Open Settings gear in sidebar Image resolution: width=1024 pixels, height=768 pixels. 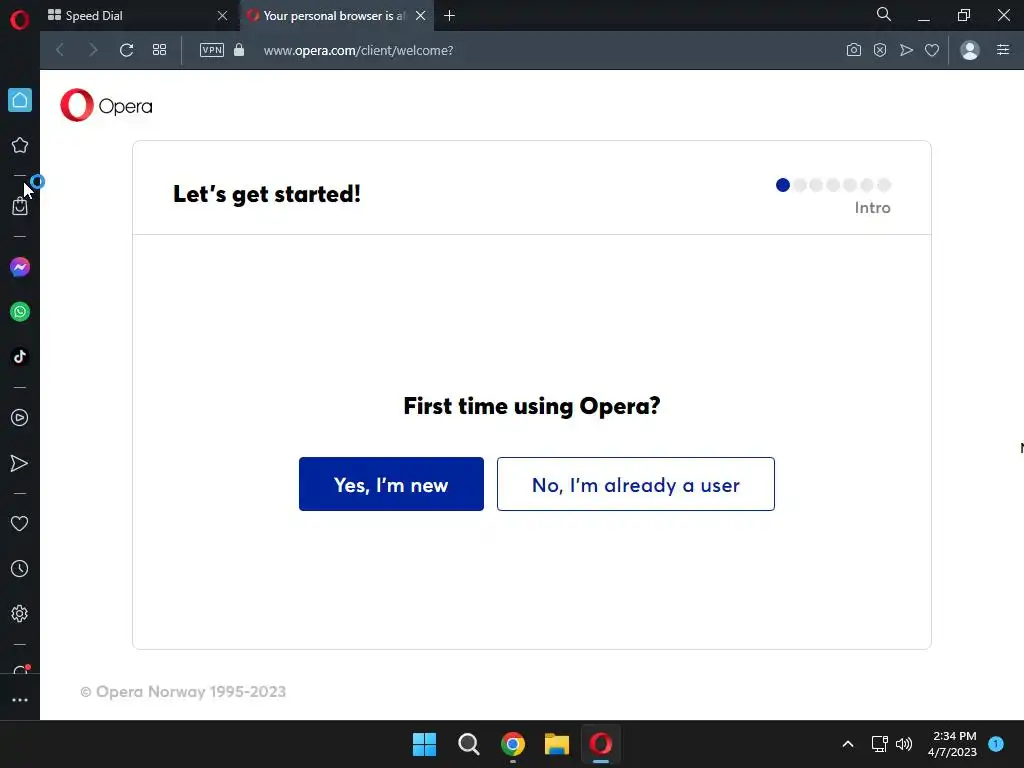click(x=20, y=613)
